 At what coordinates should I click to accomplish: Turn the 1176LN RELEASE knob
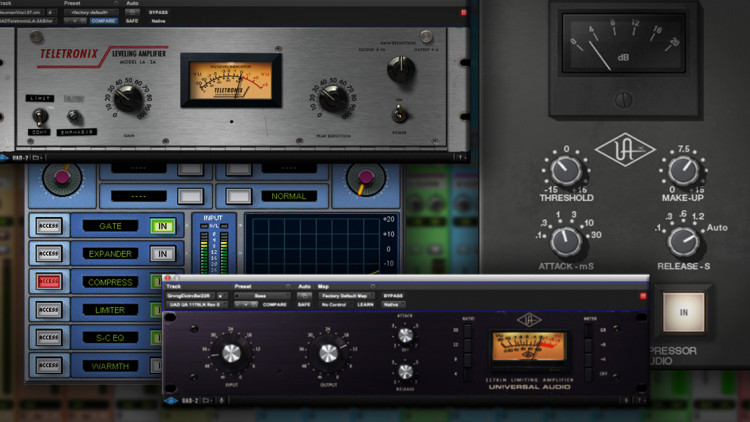pyautogui.click(x=405, y=371)
